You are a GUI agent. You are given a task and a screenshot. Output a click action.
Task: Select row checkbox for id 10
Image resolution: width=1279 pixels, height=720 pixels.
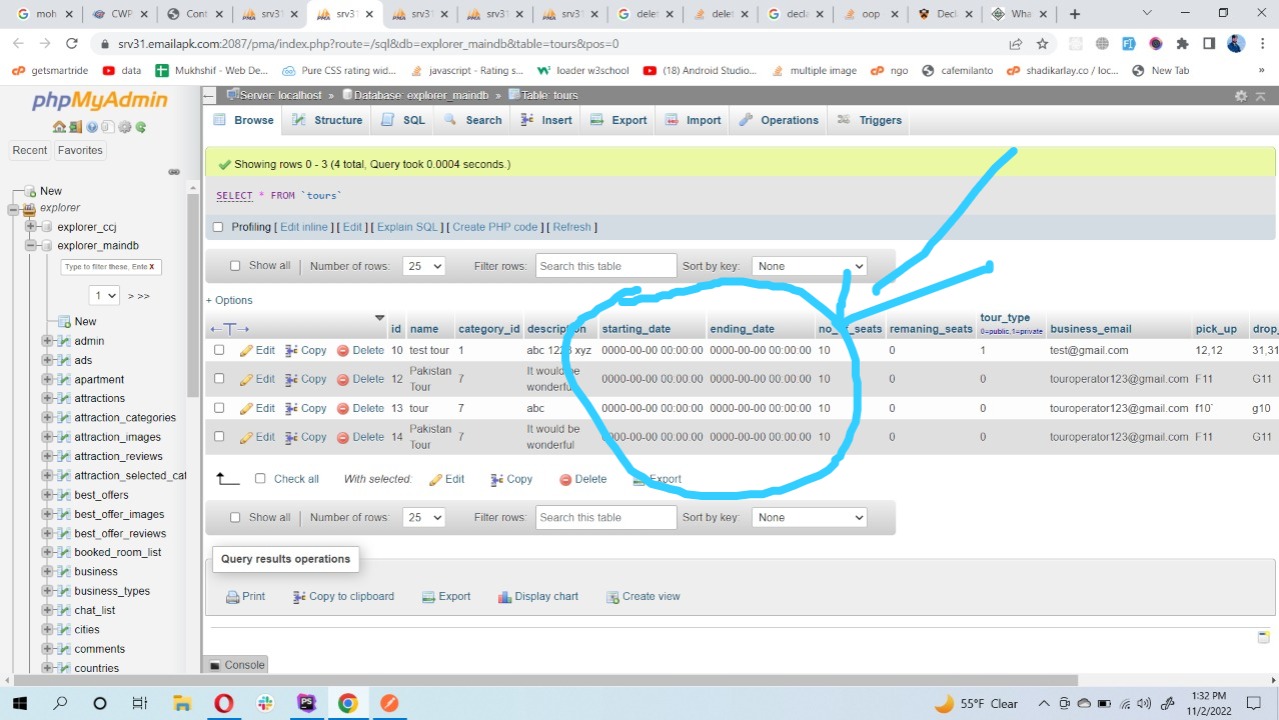point(219,350)
